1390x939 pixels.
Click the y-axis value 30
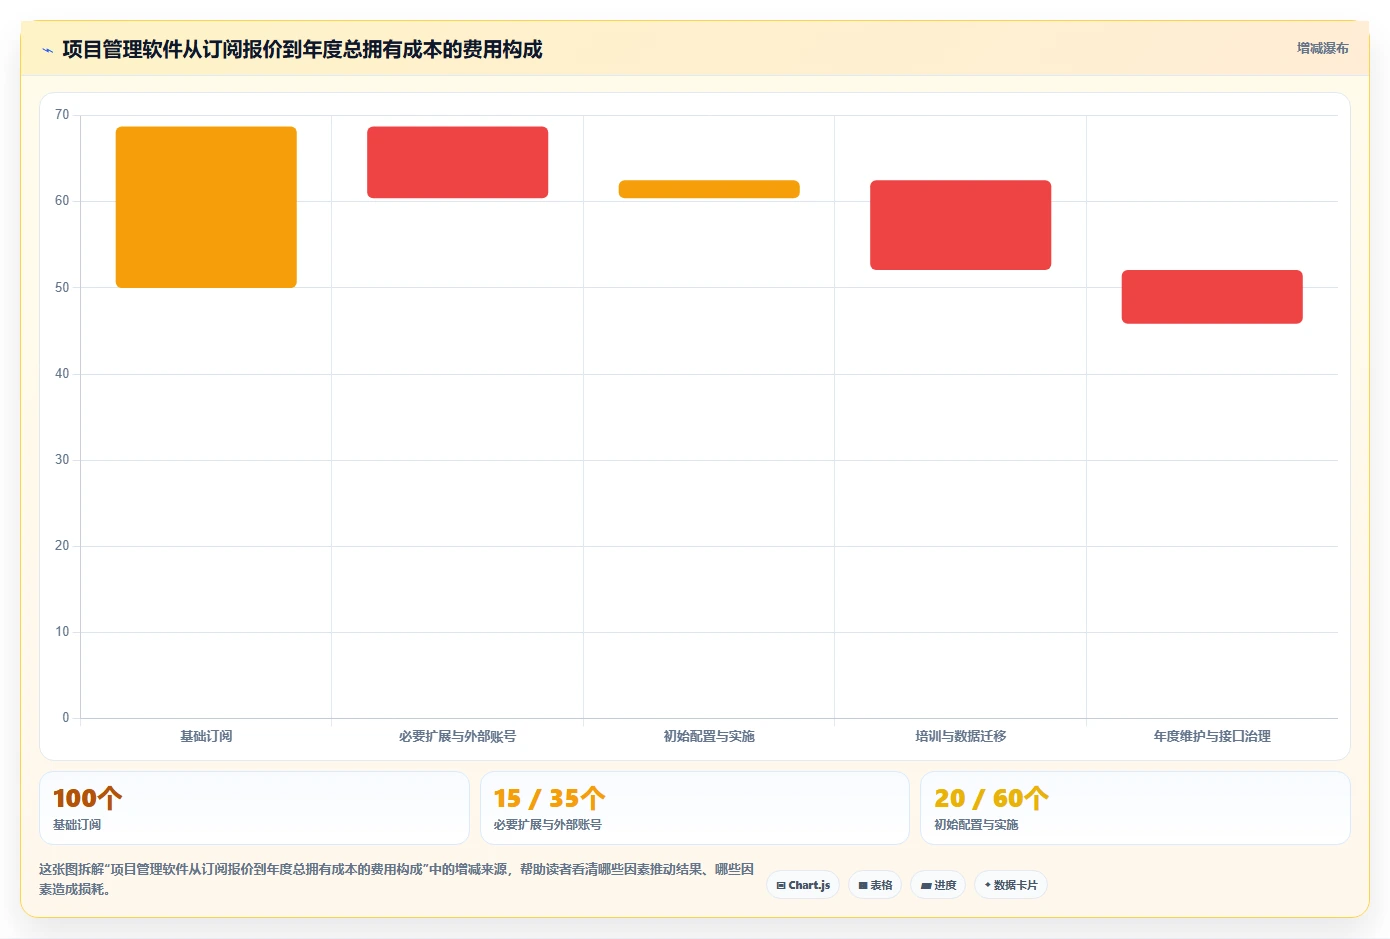click(62, 460)
